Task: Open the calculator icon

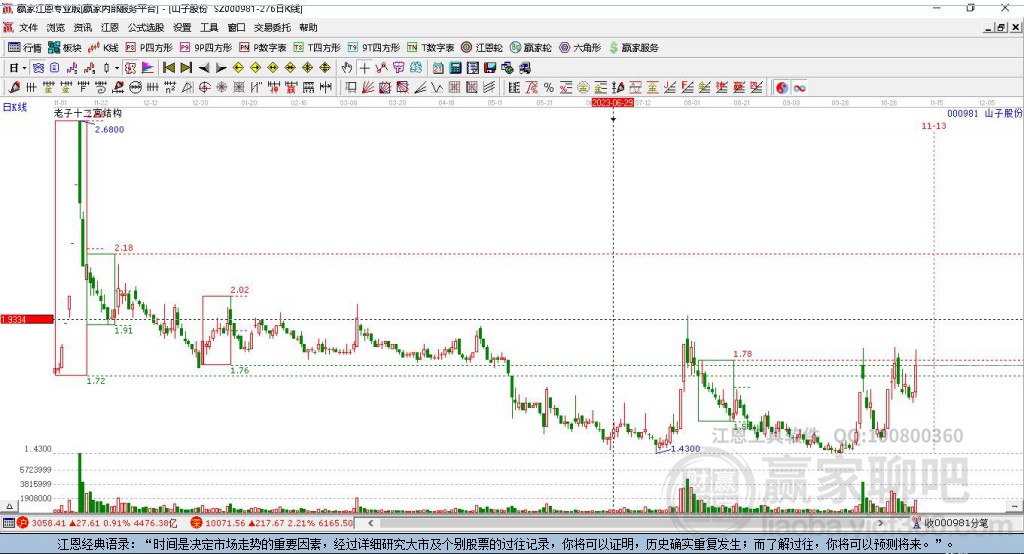Action: coord(455,68)
